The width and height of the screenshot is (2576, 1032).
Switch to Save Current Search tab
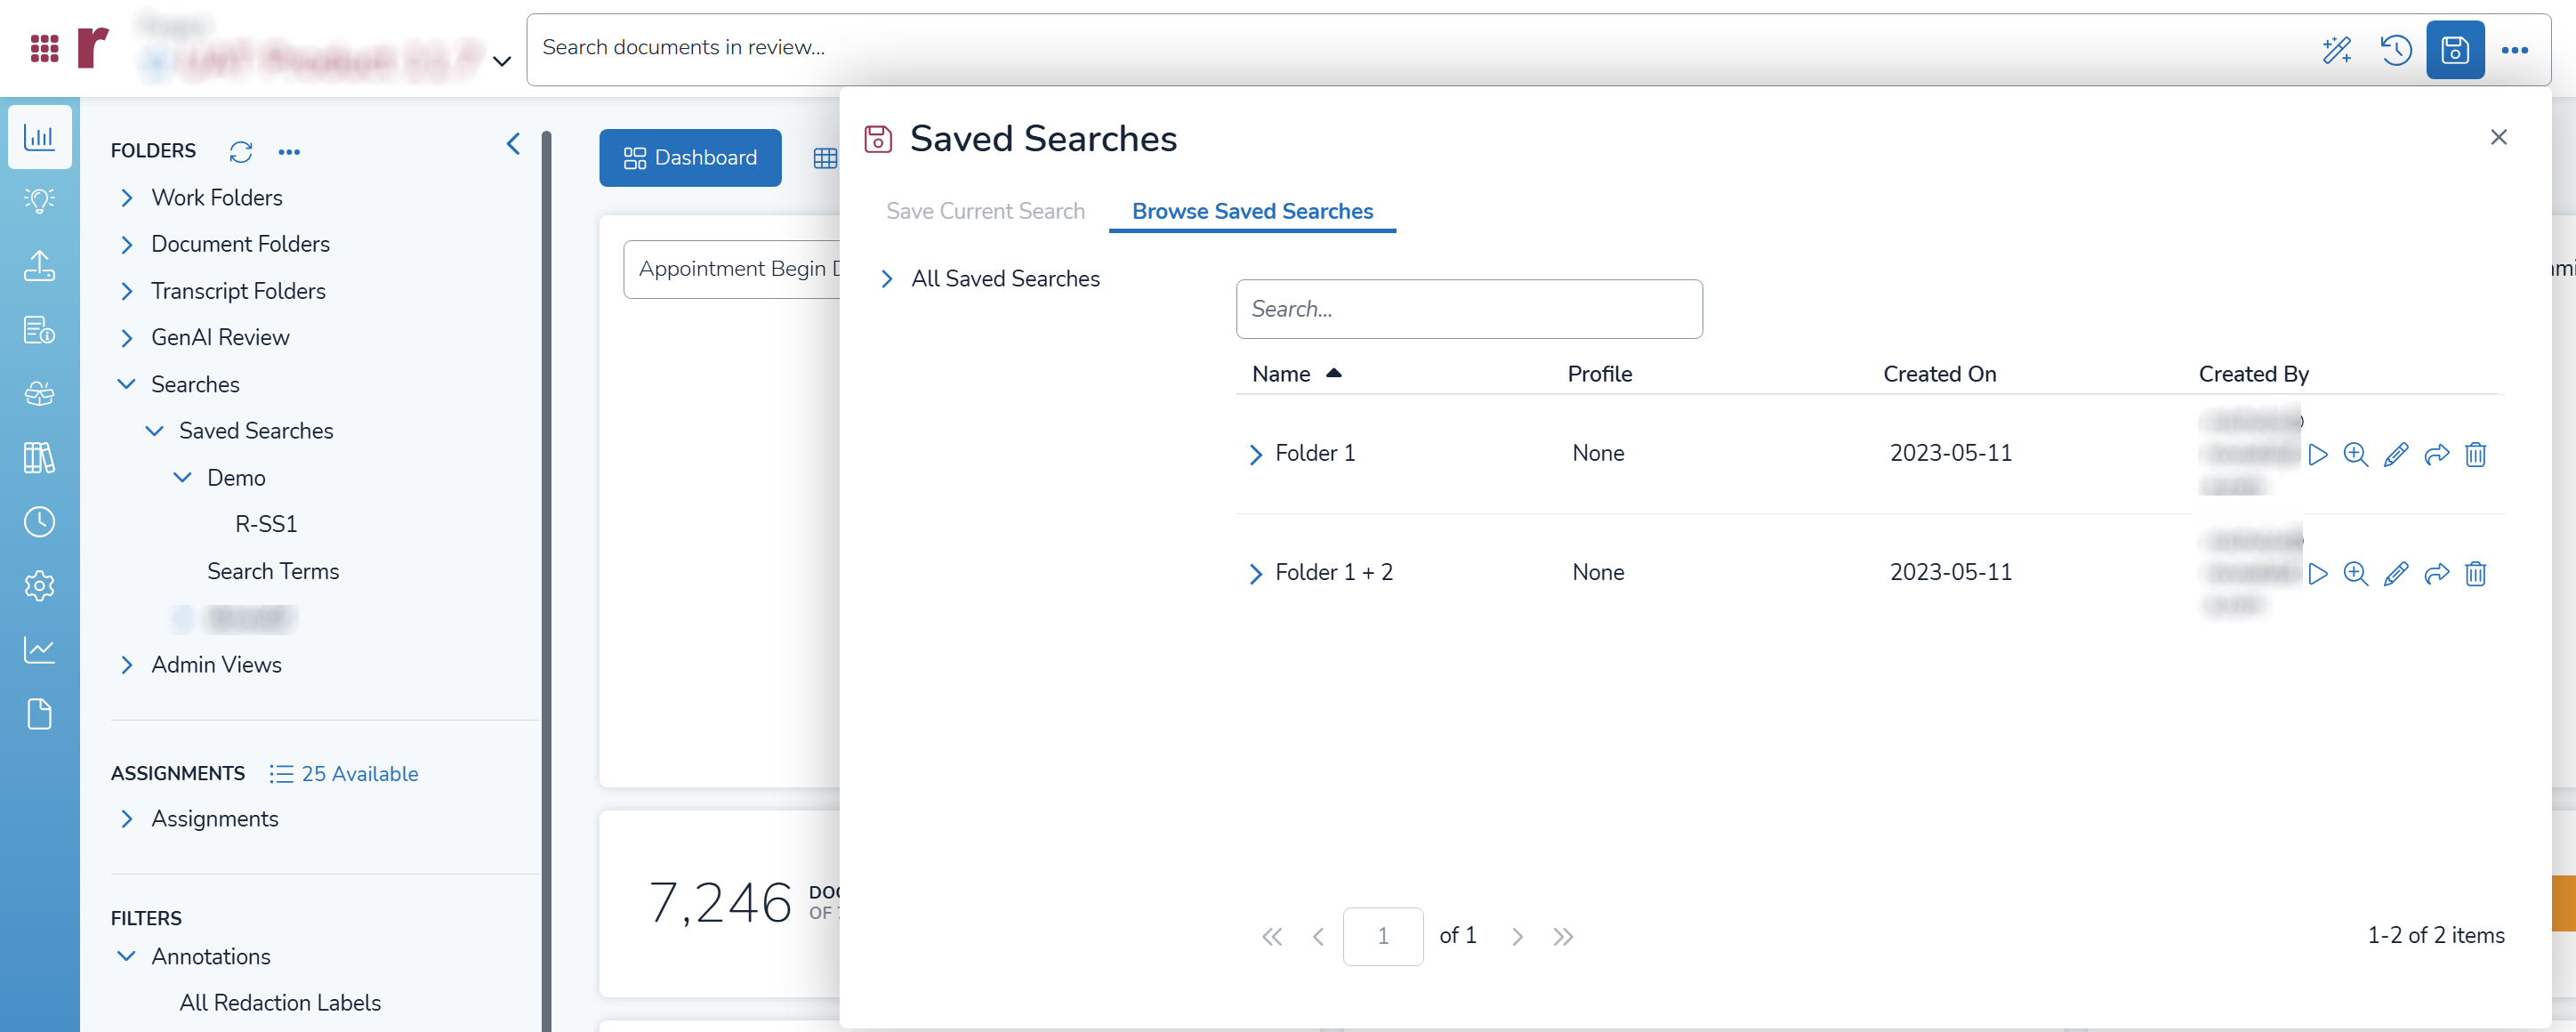point(985,211)
